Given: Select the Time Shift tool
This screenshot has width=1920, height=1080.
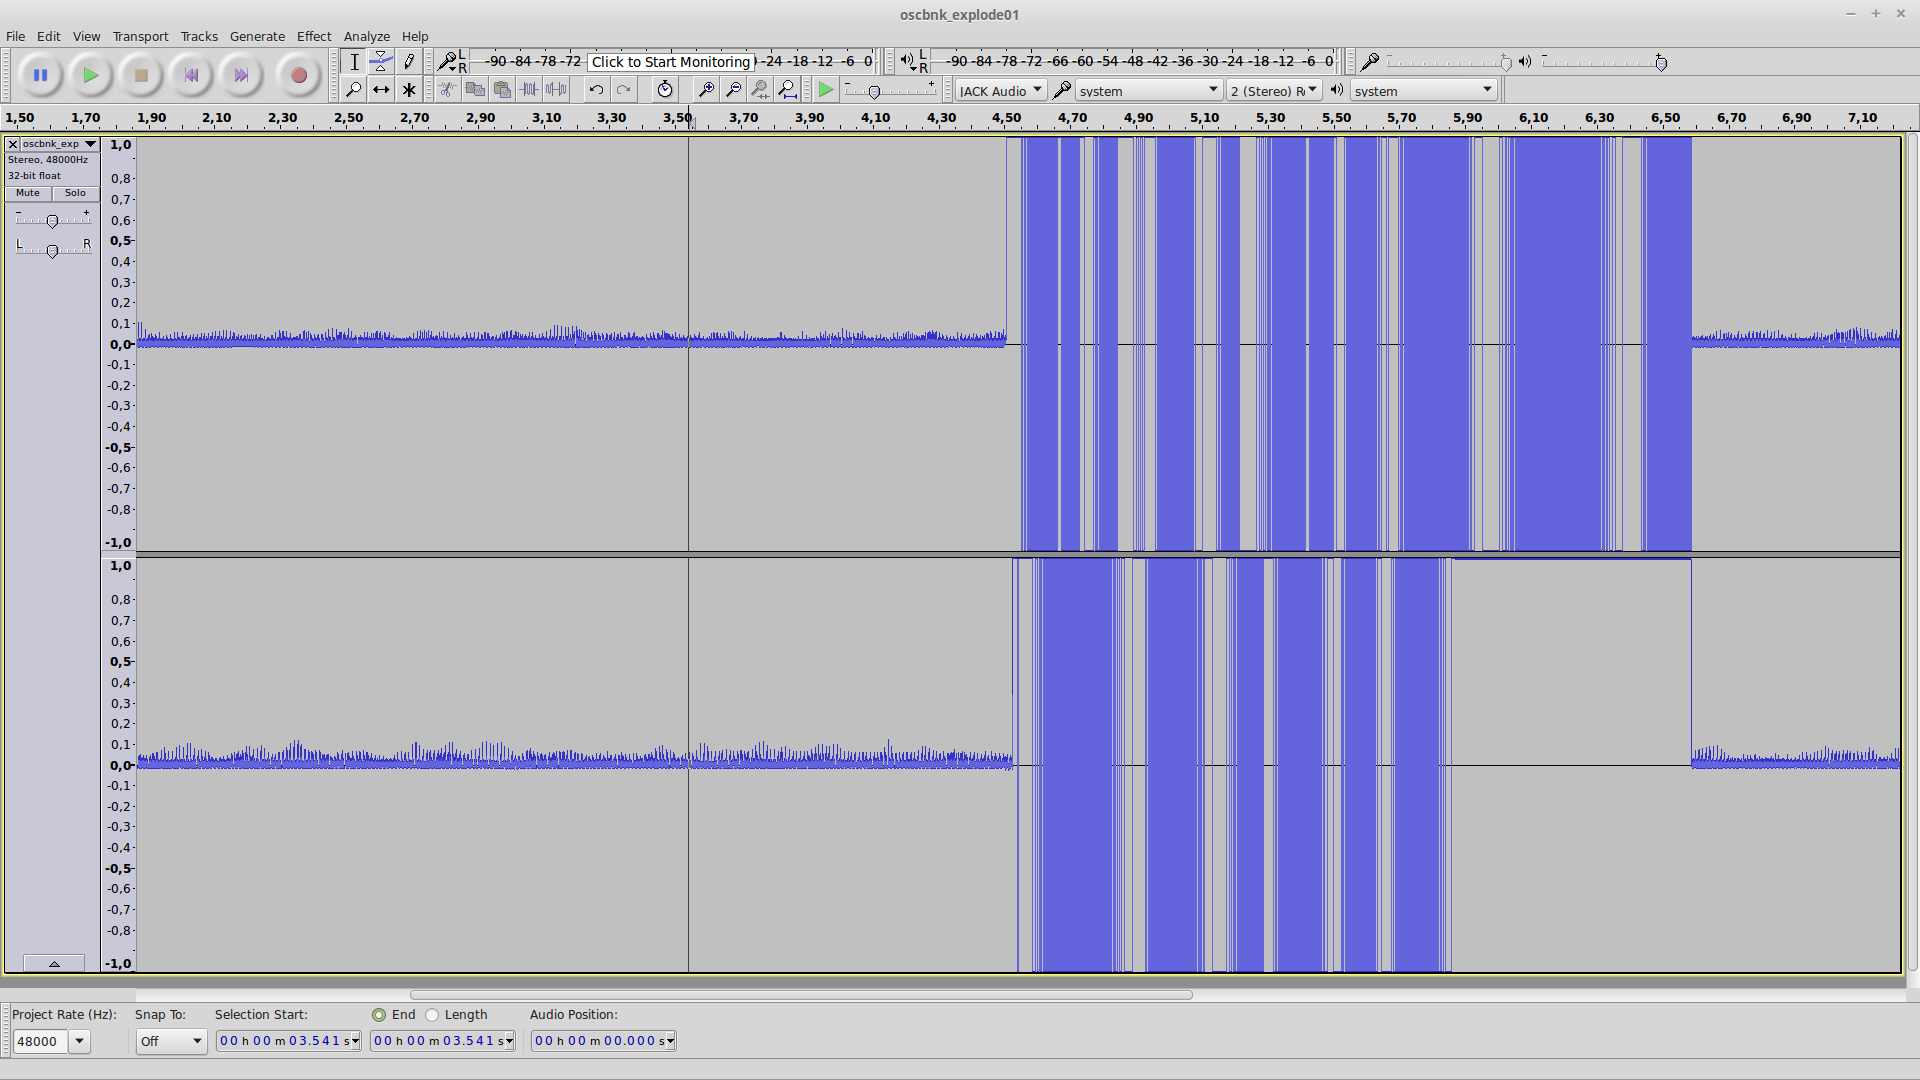Looking at the screenshot, I should pos(381,90).
